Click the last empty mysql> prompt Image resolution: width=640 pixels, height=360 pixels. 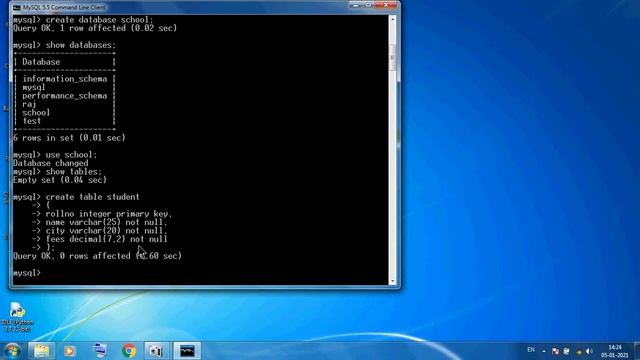[27, 273]
